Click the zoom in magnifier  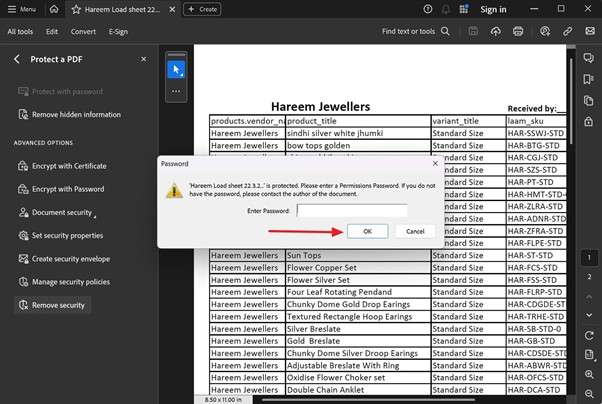pyautogui.click(x=589, y=374)
